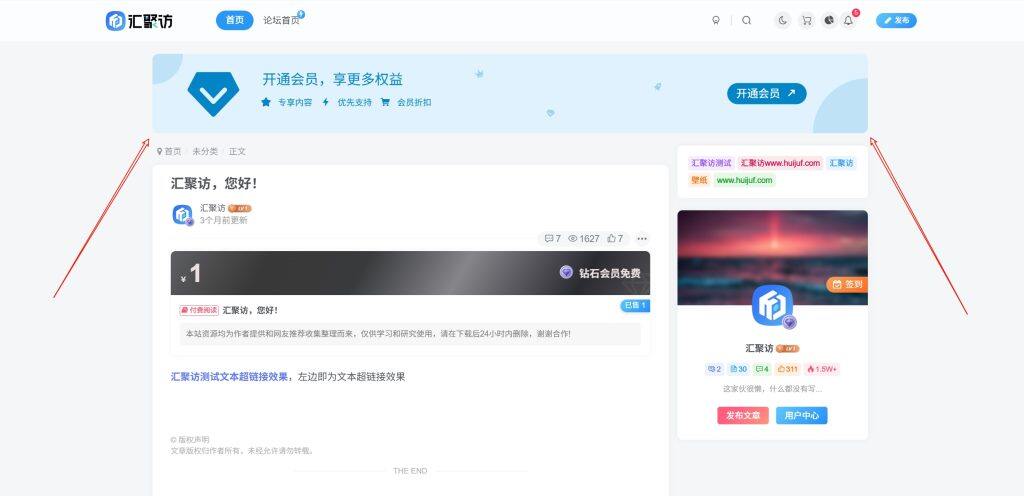
Task: Click the likes stat badge 311
Action: pos(788,369)
